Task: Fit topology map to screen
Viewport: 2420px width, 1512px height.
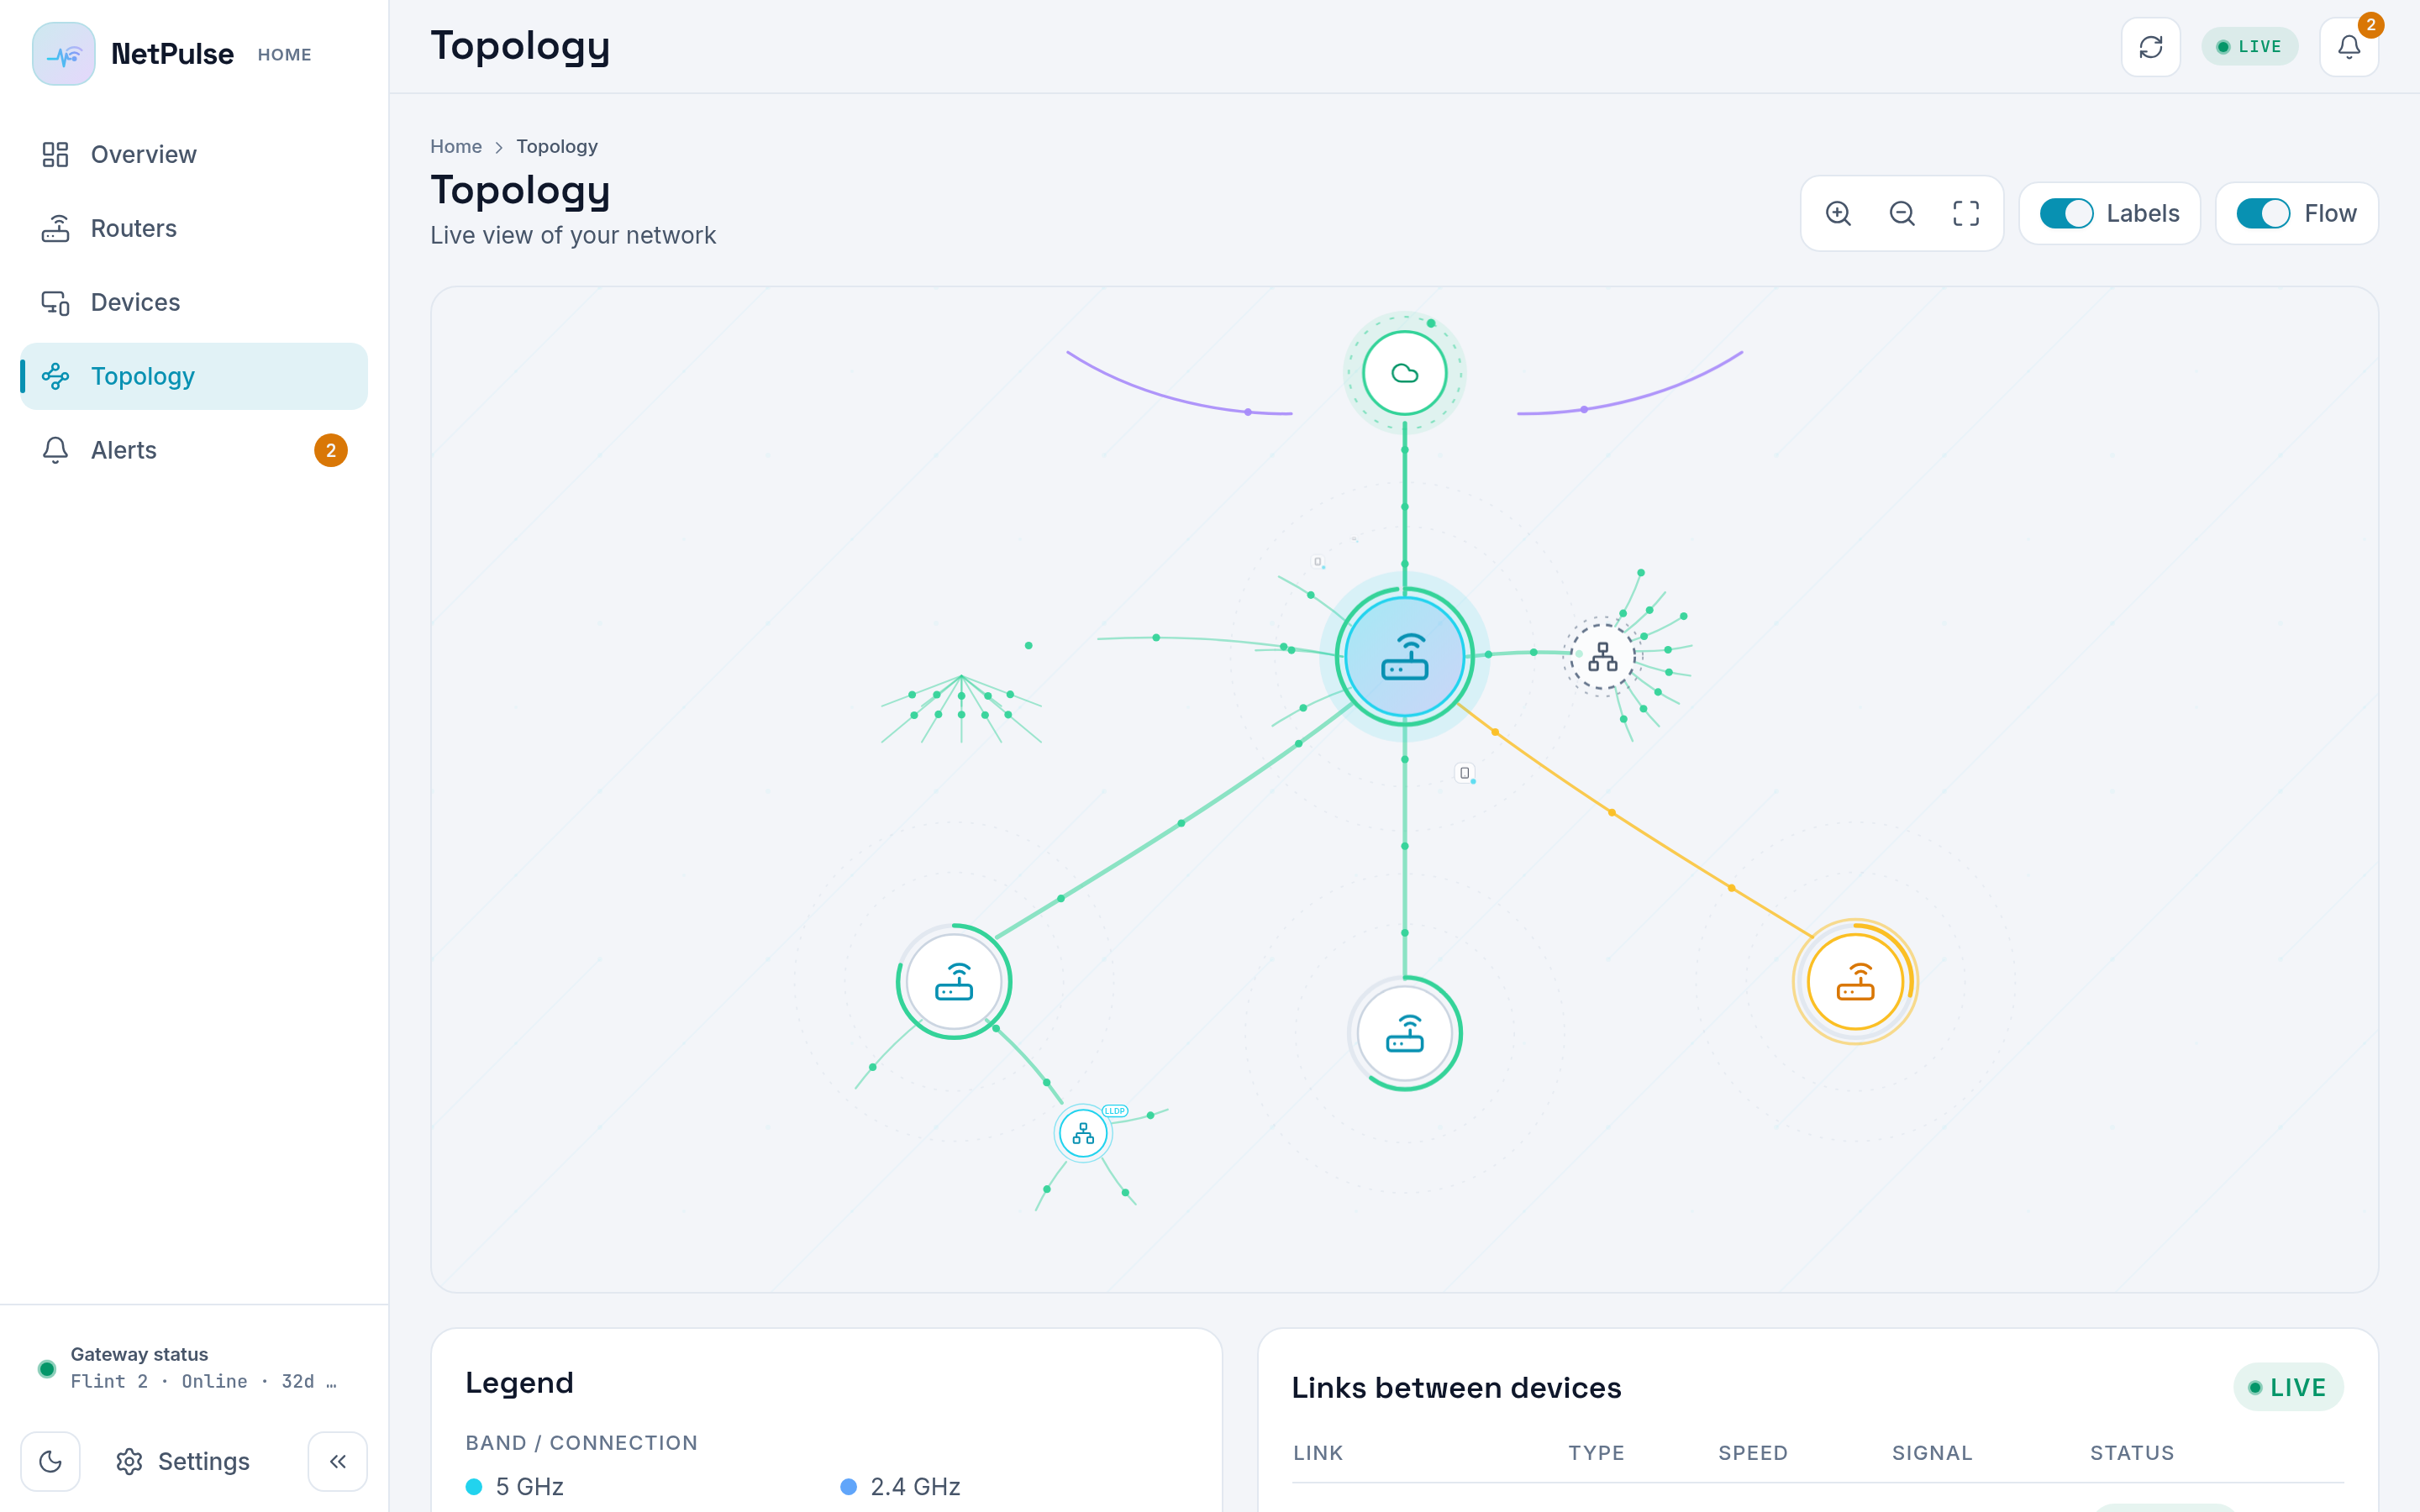Action: click(1966, 213)
